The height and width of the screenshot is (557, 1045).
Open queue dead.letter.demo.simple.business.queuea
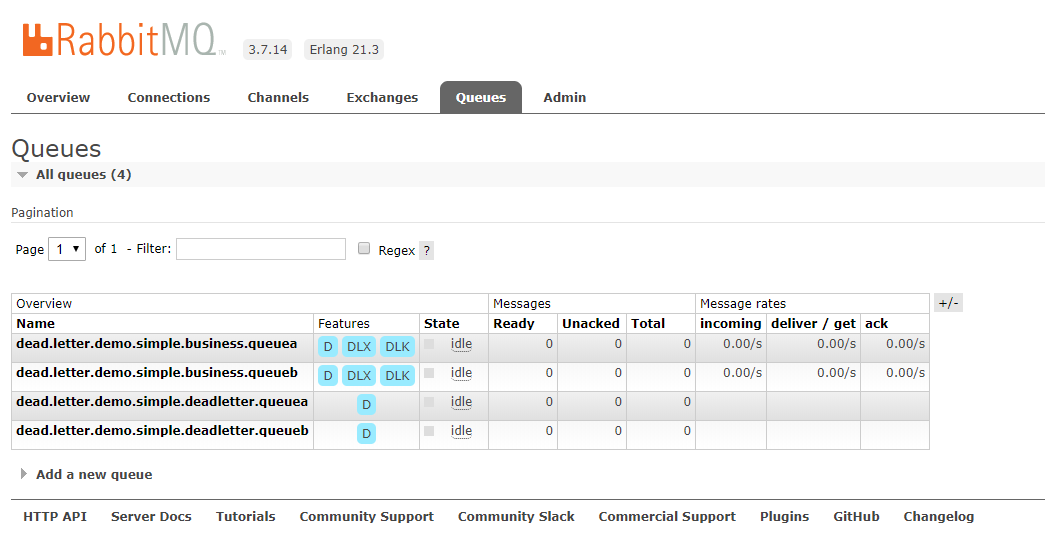coord(157,344)
